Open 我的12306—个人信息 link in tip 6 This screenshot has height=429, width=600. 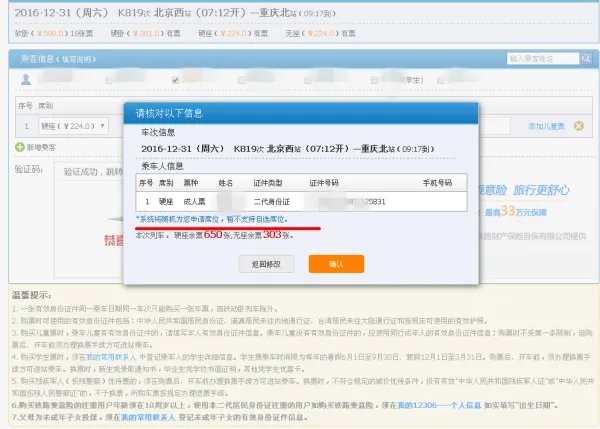(439, 405)
